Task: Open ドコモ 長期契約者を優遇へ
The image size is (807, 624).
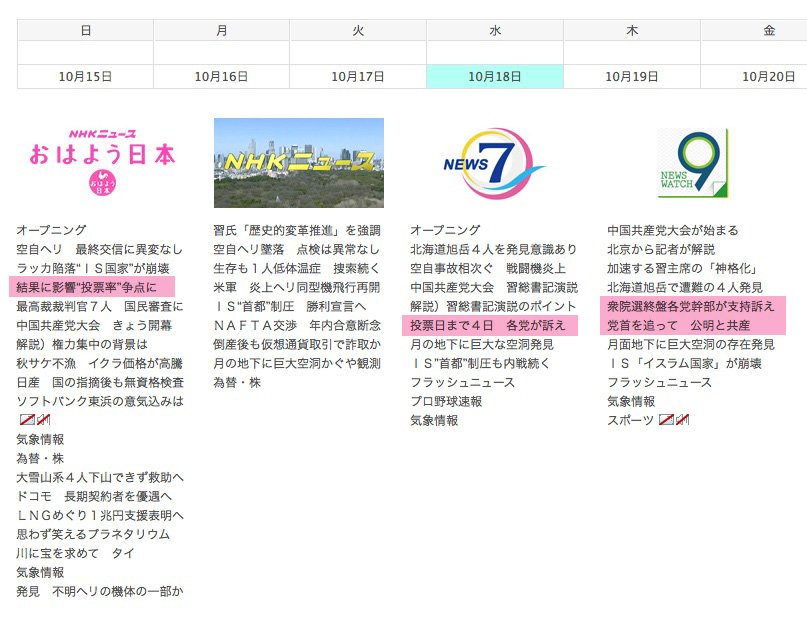Action: click(94, 496)
